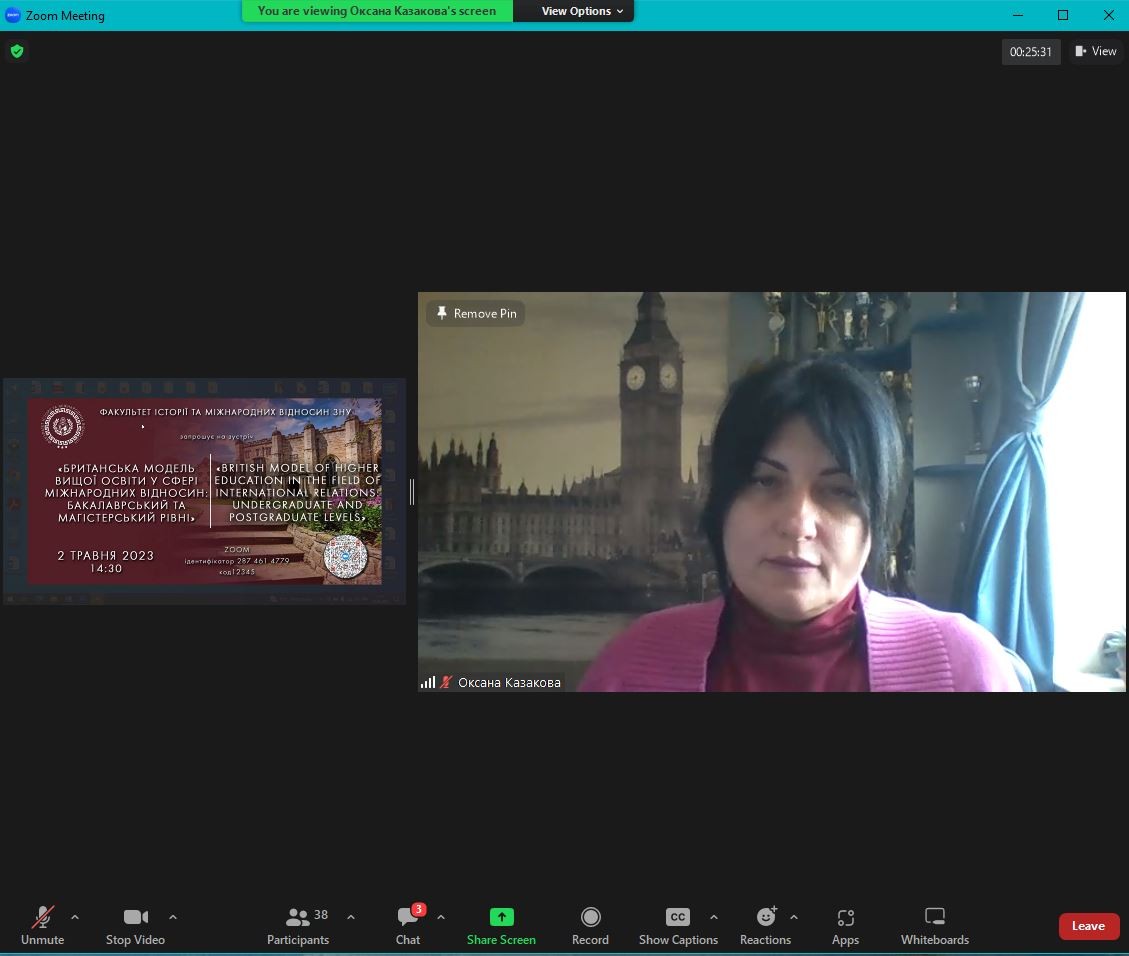The height and width of the screenshot is (956, 1129).
Task: Expand the Participants options chevron
Action: (351, 917)
